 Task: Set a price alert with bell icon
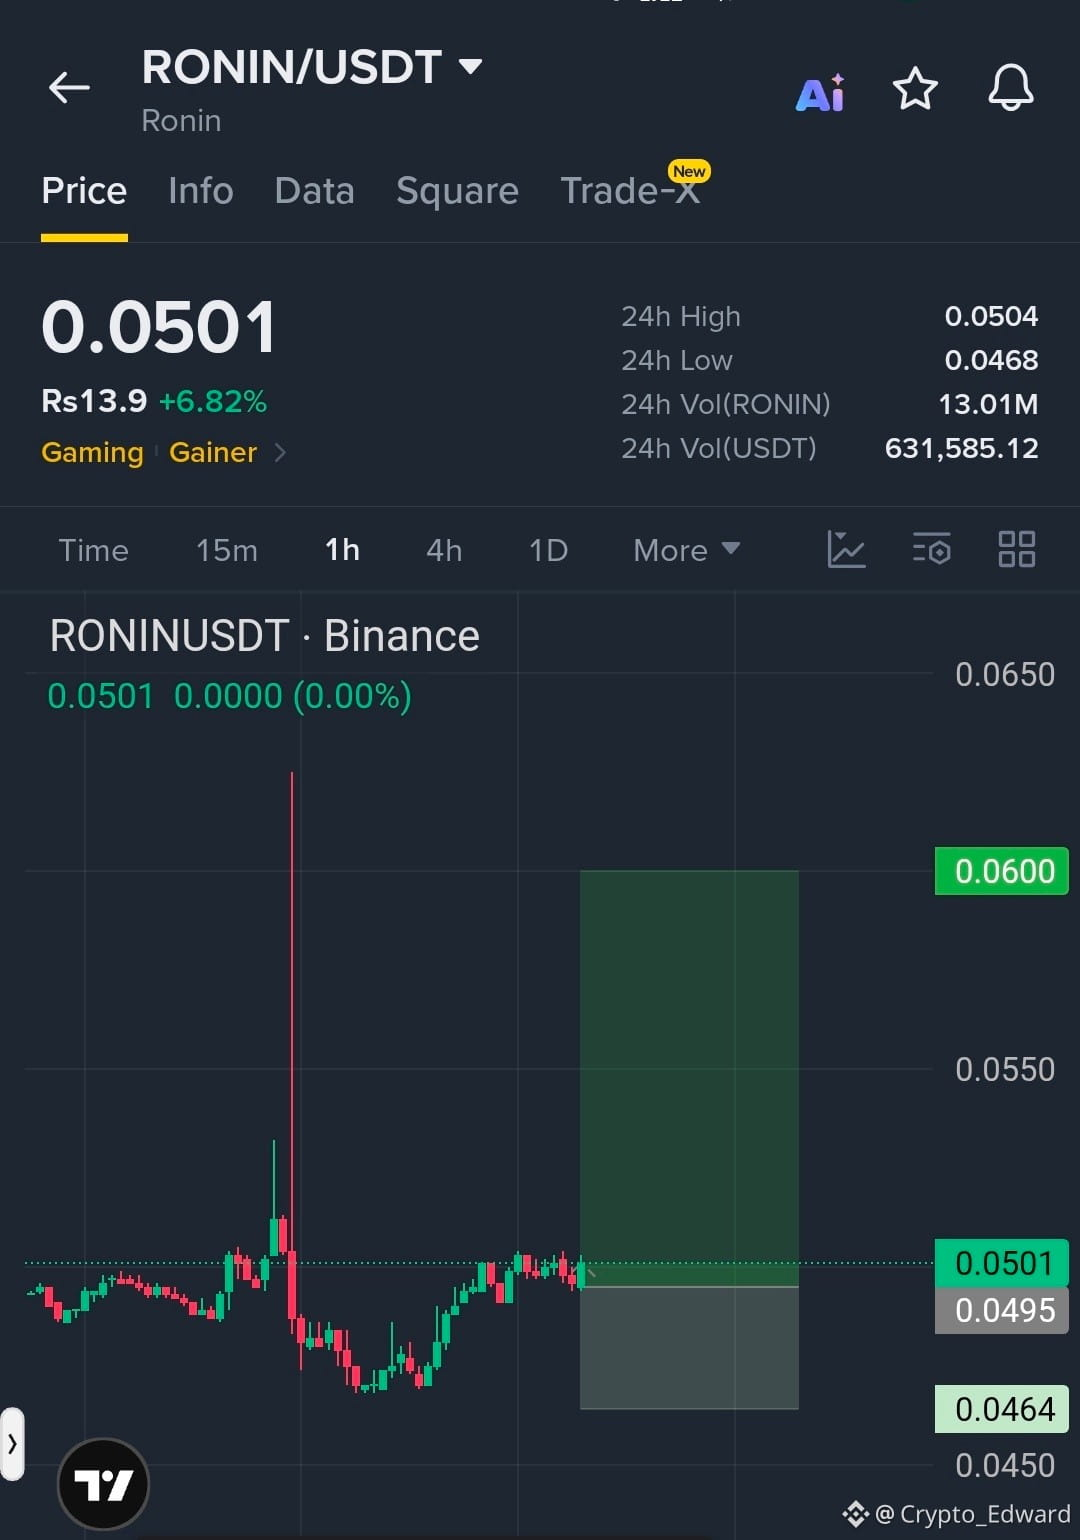1011,88
